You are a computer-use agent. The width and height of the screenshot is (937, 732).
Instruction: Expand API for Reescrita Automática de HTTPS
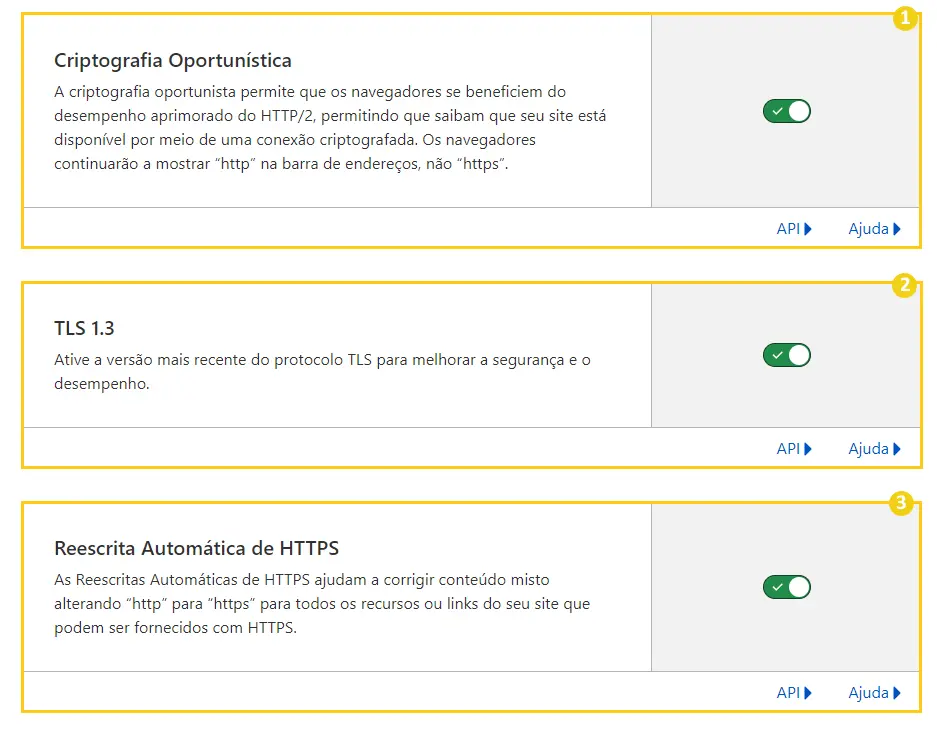tap(789, 692)
